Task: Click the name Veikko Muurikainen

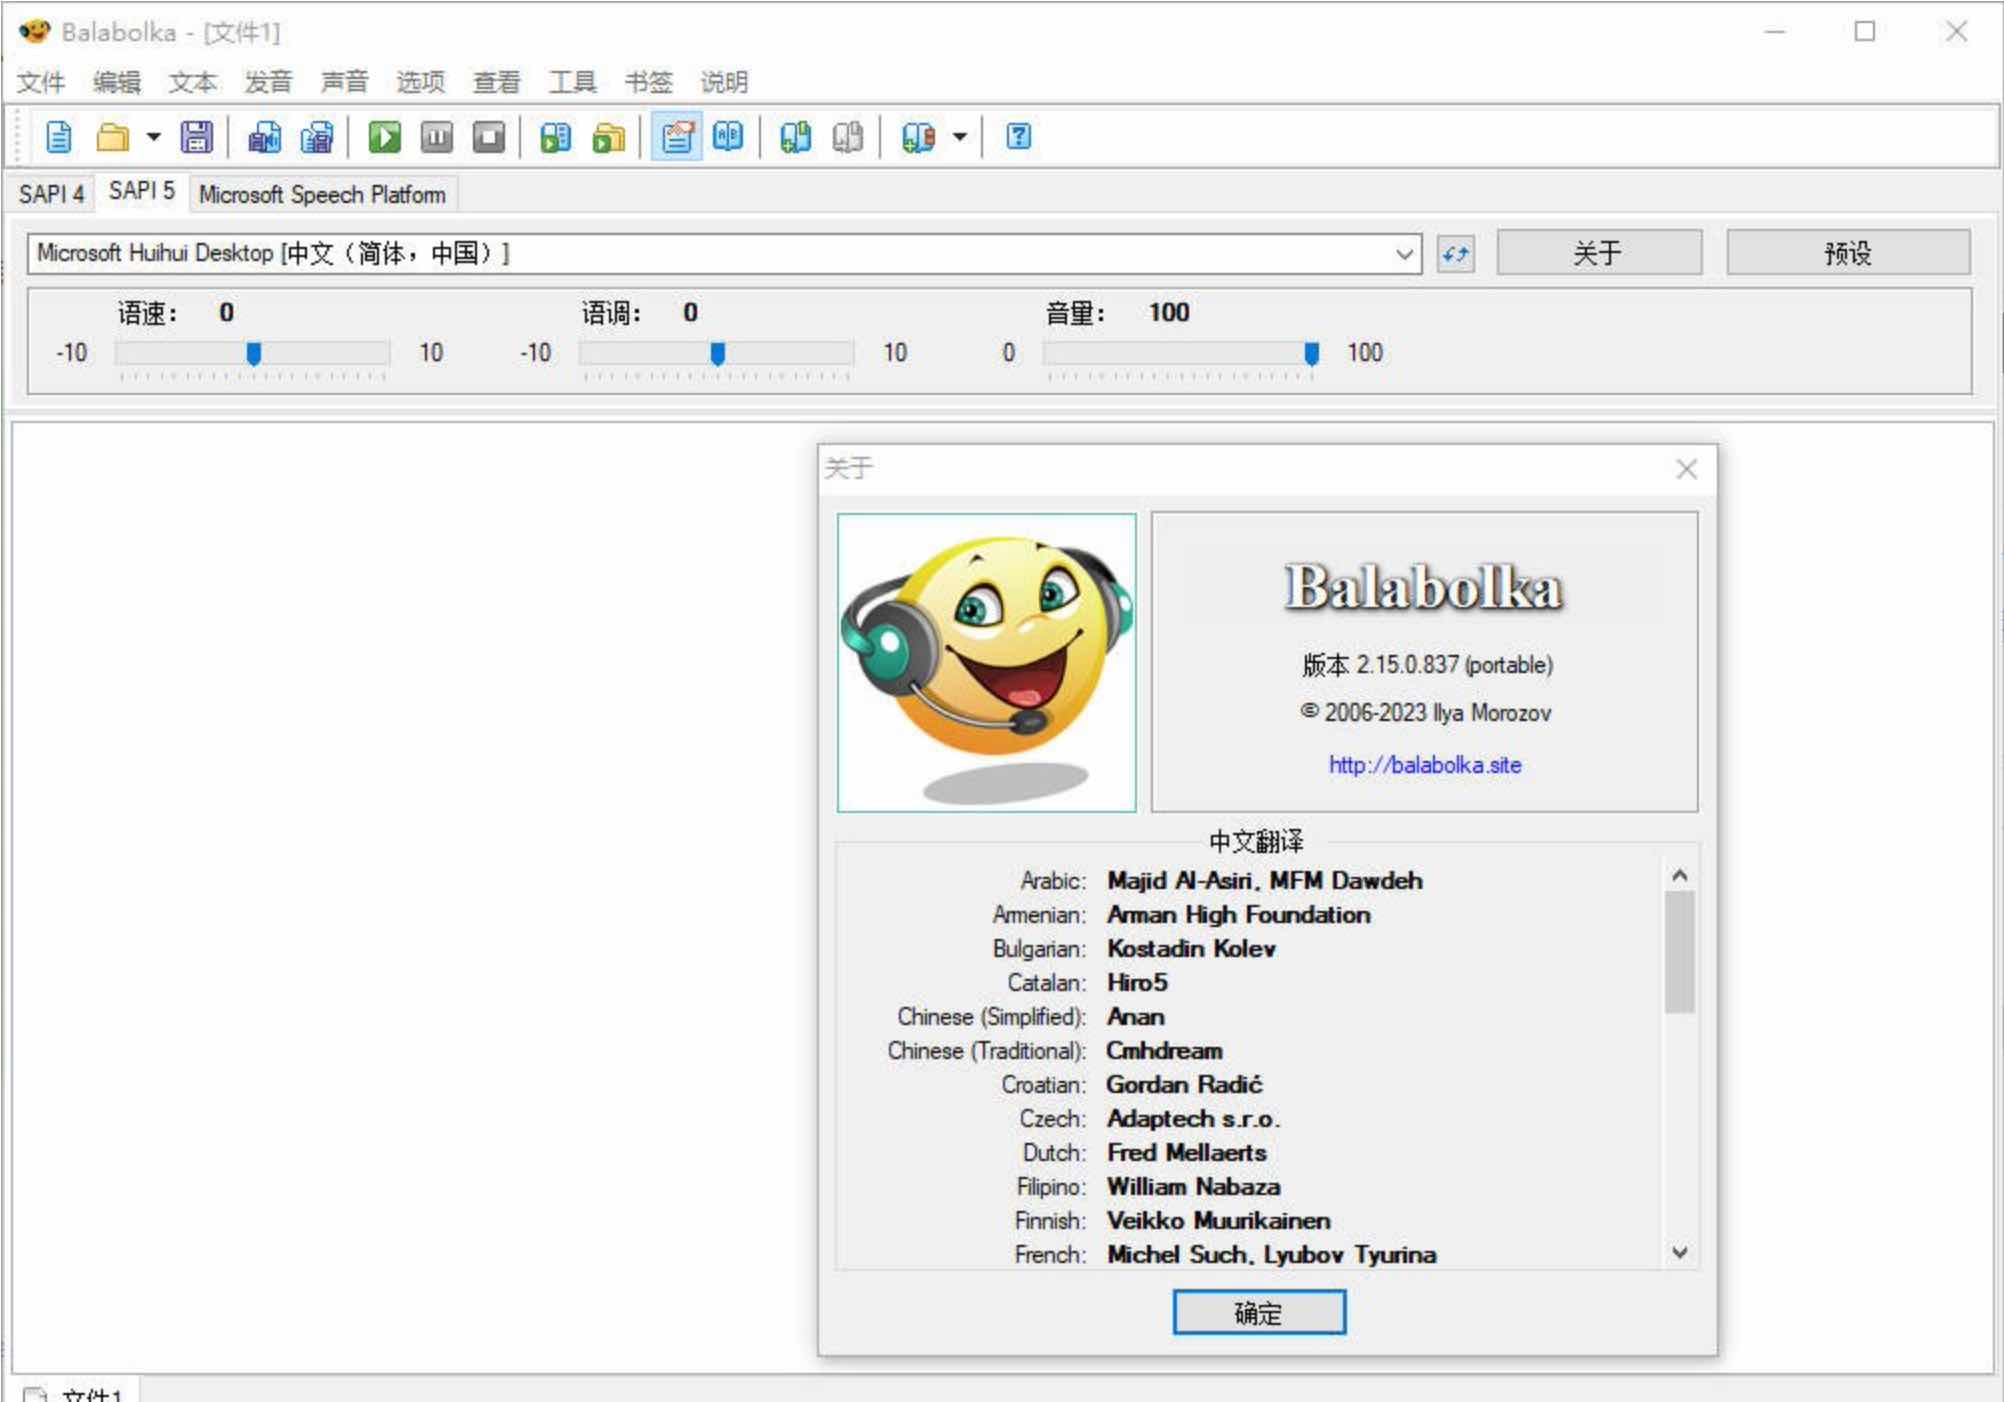Action: 1218,1221
